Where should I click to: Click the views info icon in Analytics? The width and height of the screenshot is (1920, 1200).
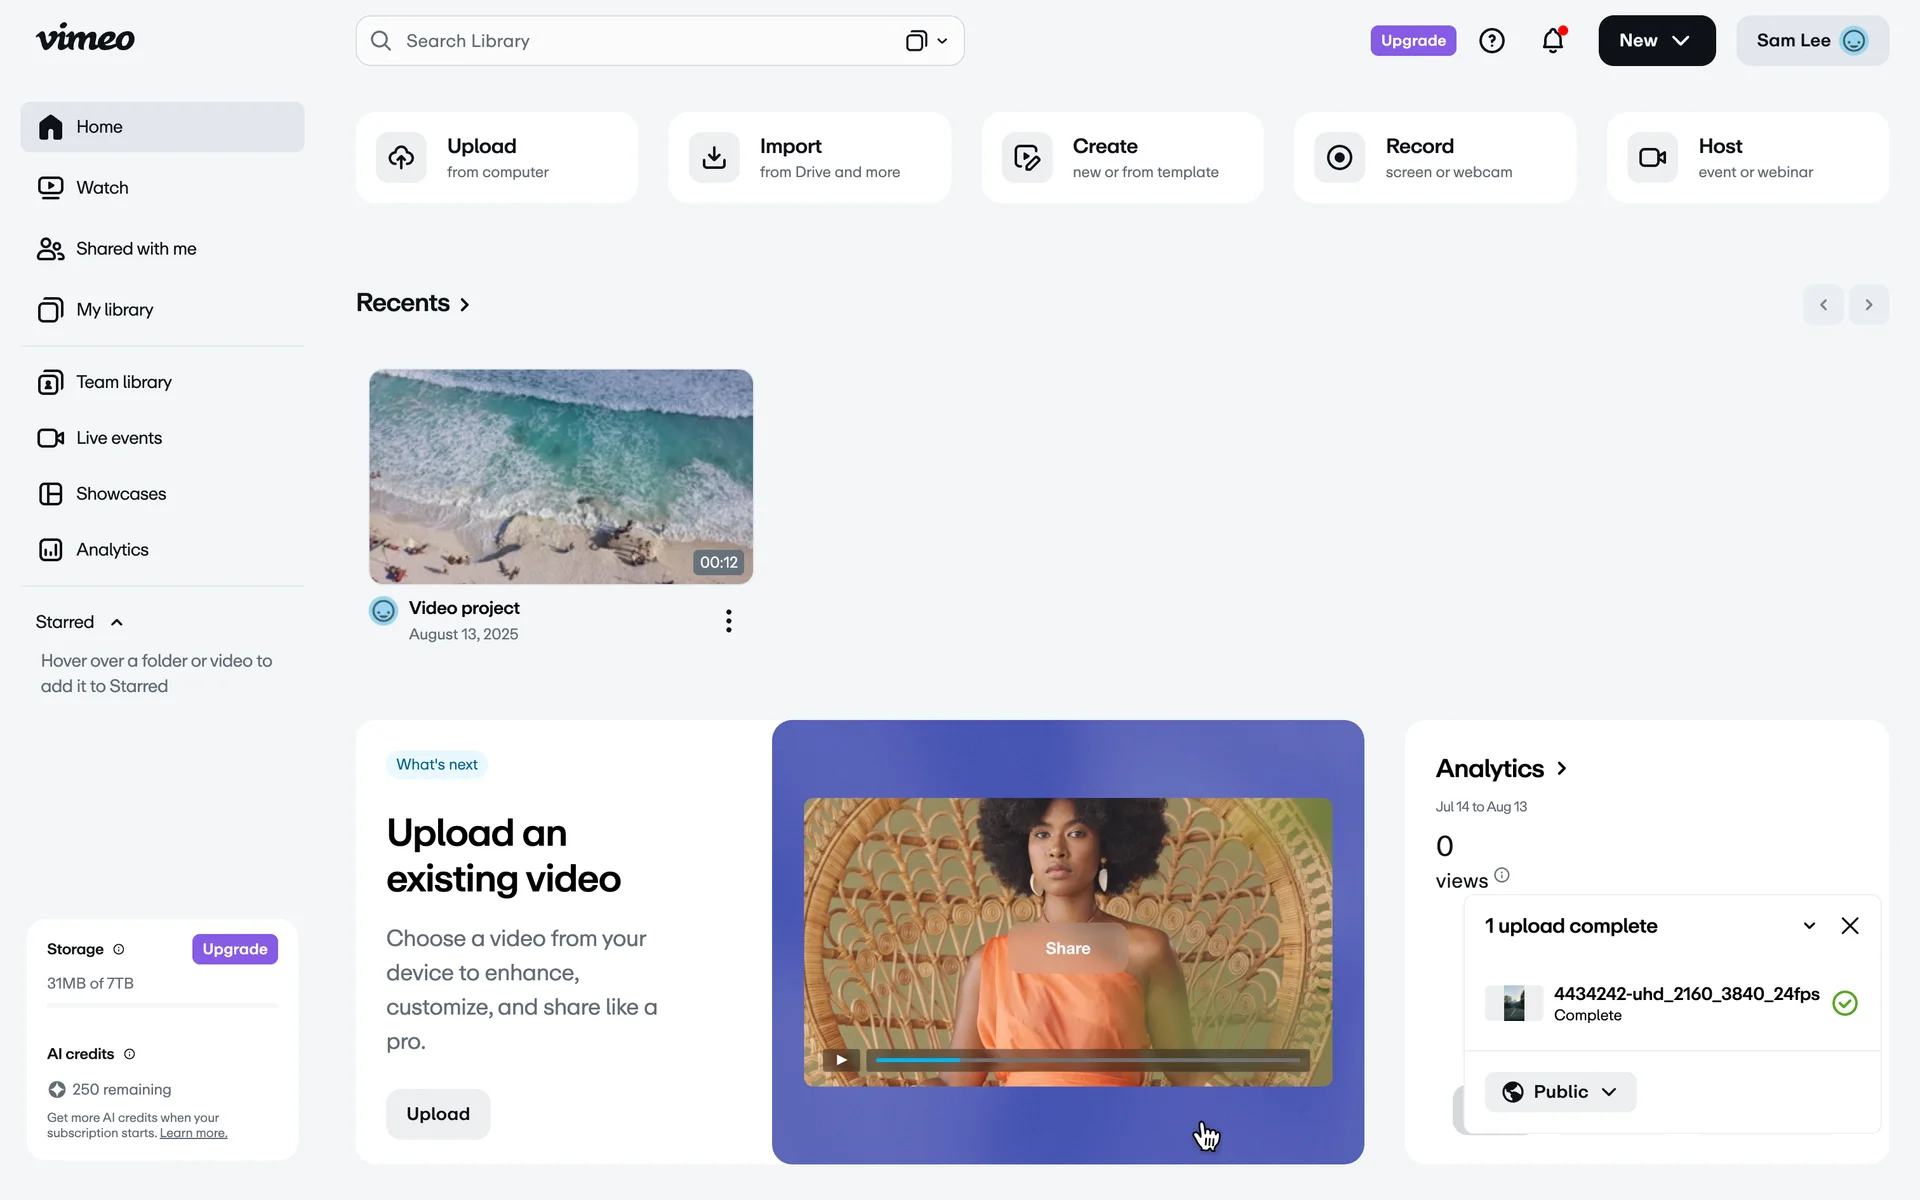(1501, 875)
